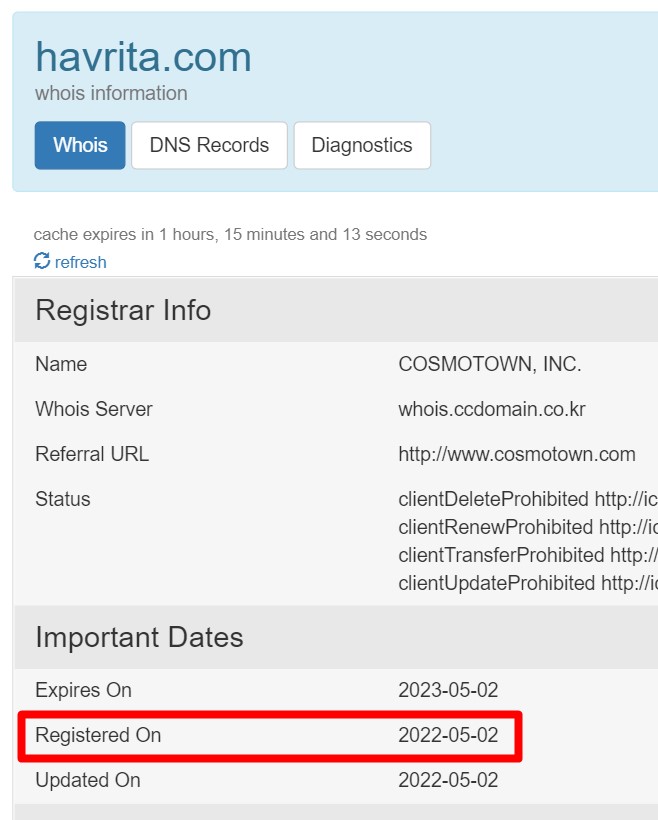
Task: Click the 'whois information' subtitle
Action: coord(111,93)
